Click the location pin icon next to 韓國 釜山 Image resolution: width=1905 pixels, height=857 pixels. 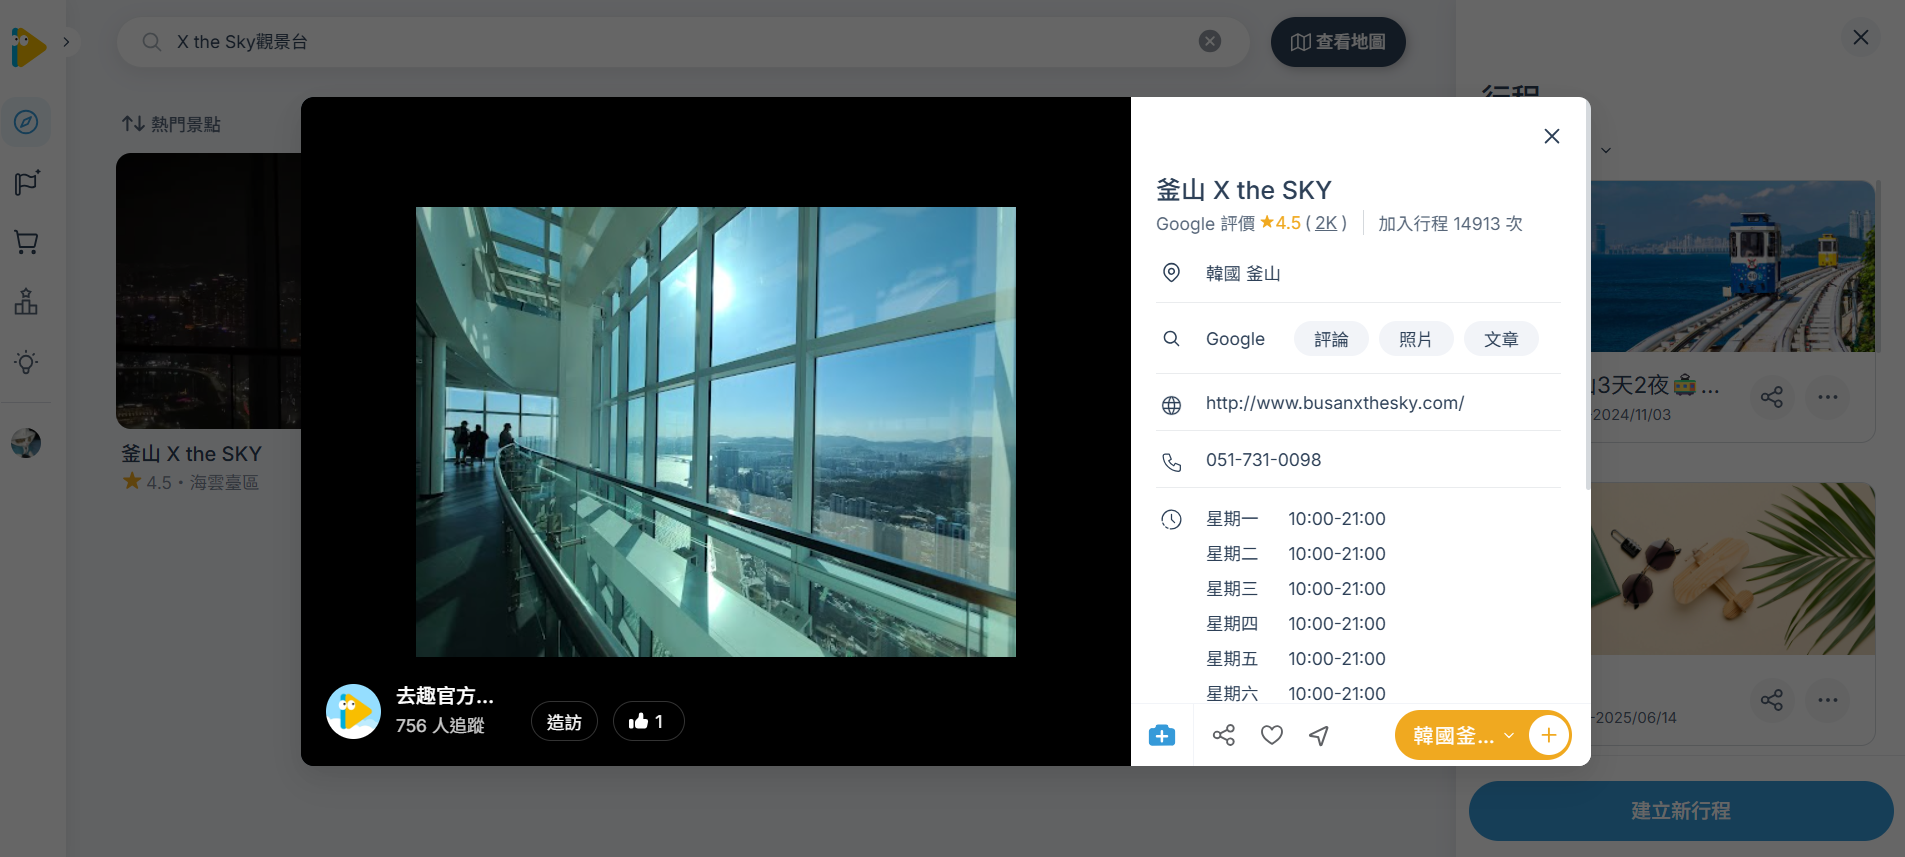(x=1171, y=273)
